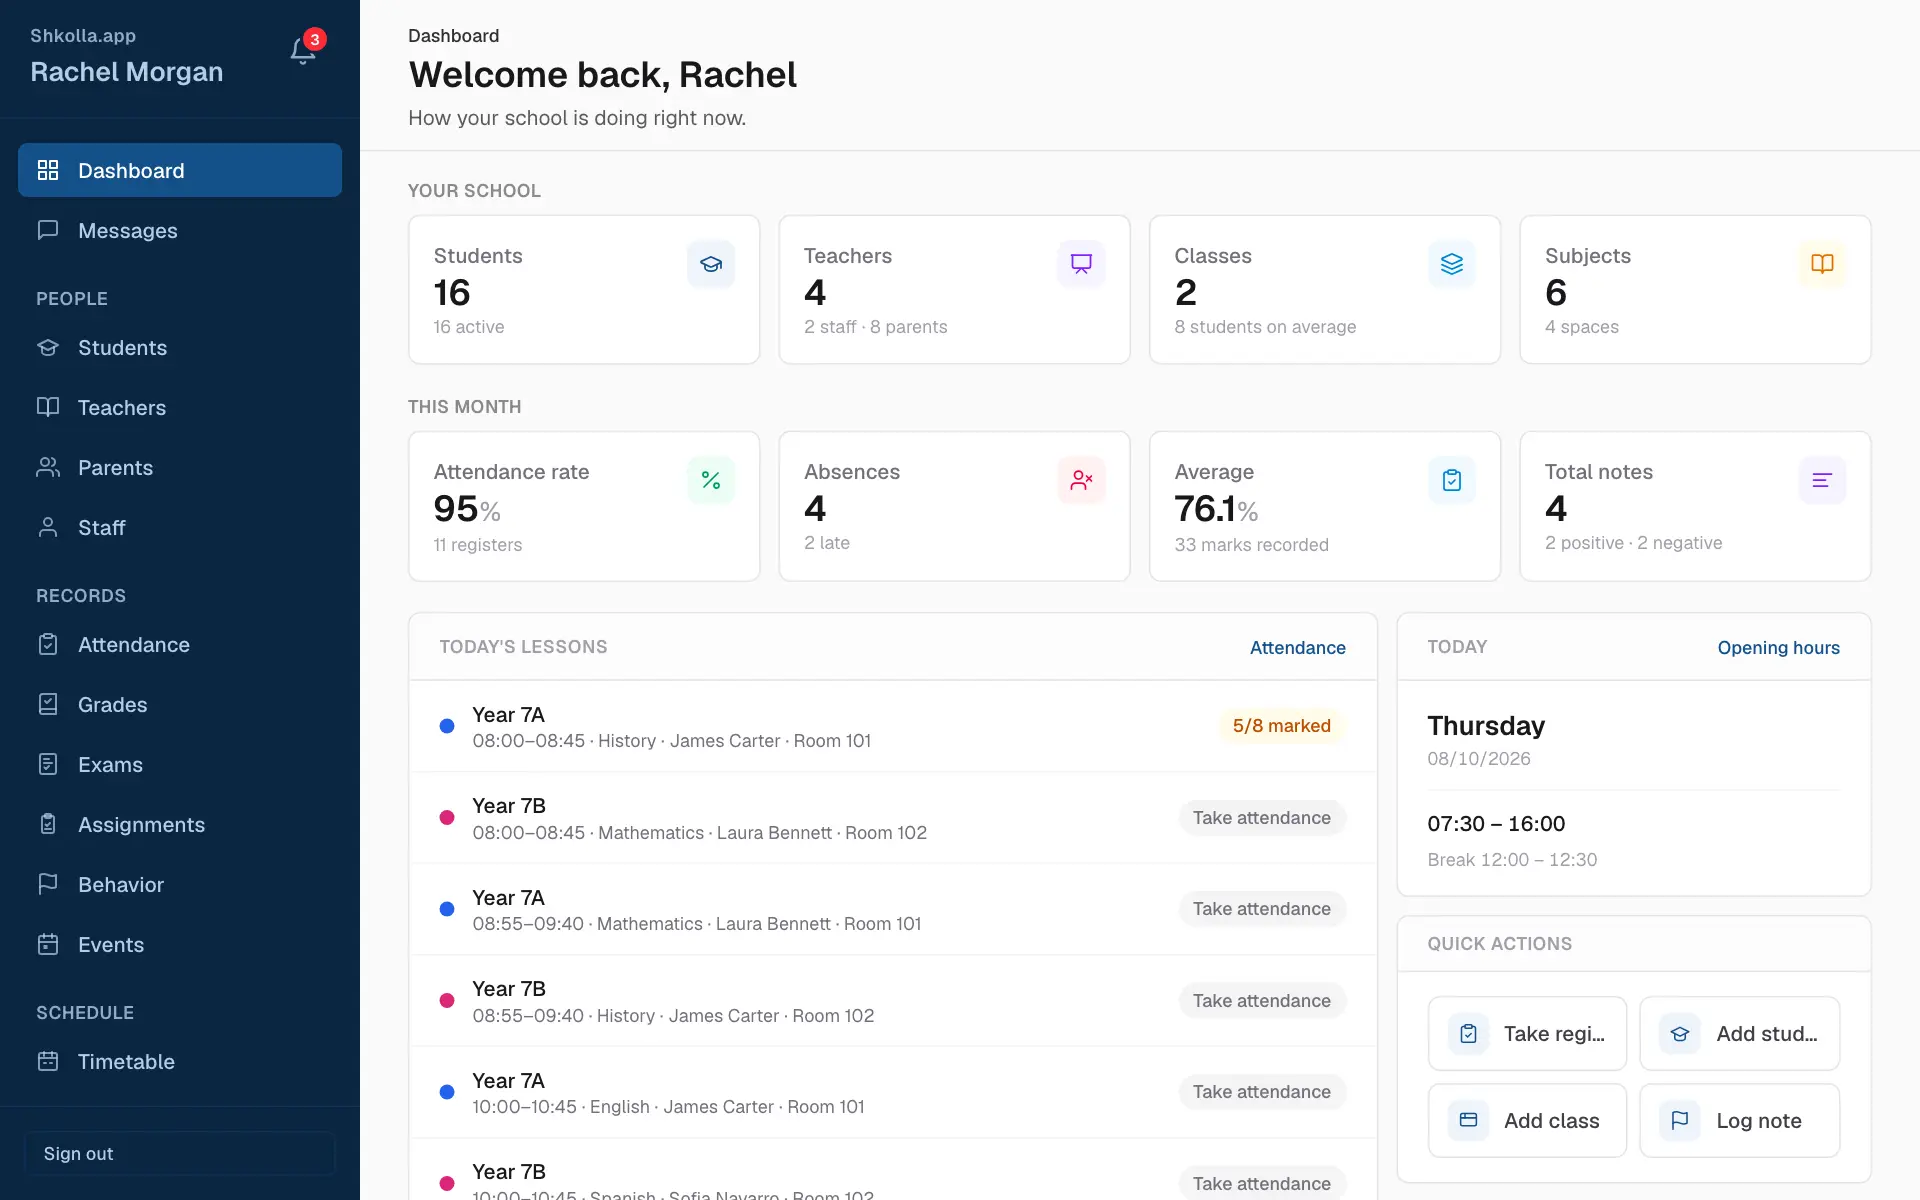Open the Attendance rate 95% card
Screen dimensions: 1920x1200
pos(584,506)
